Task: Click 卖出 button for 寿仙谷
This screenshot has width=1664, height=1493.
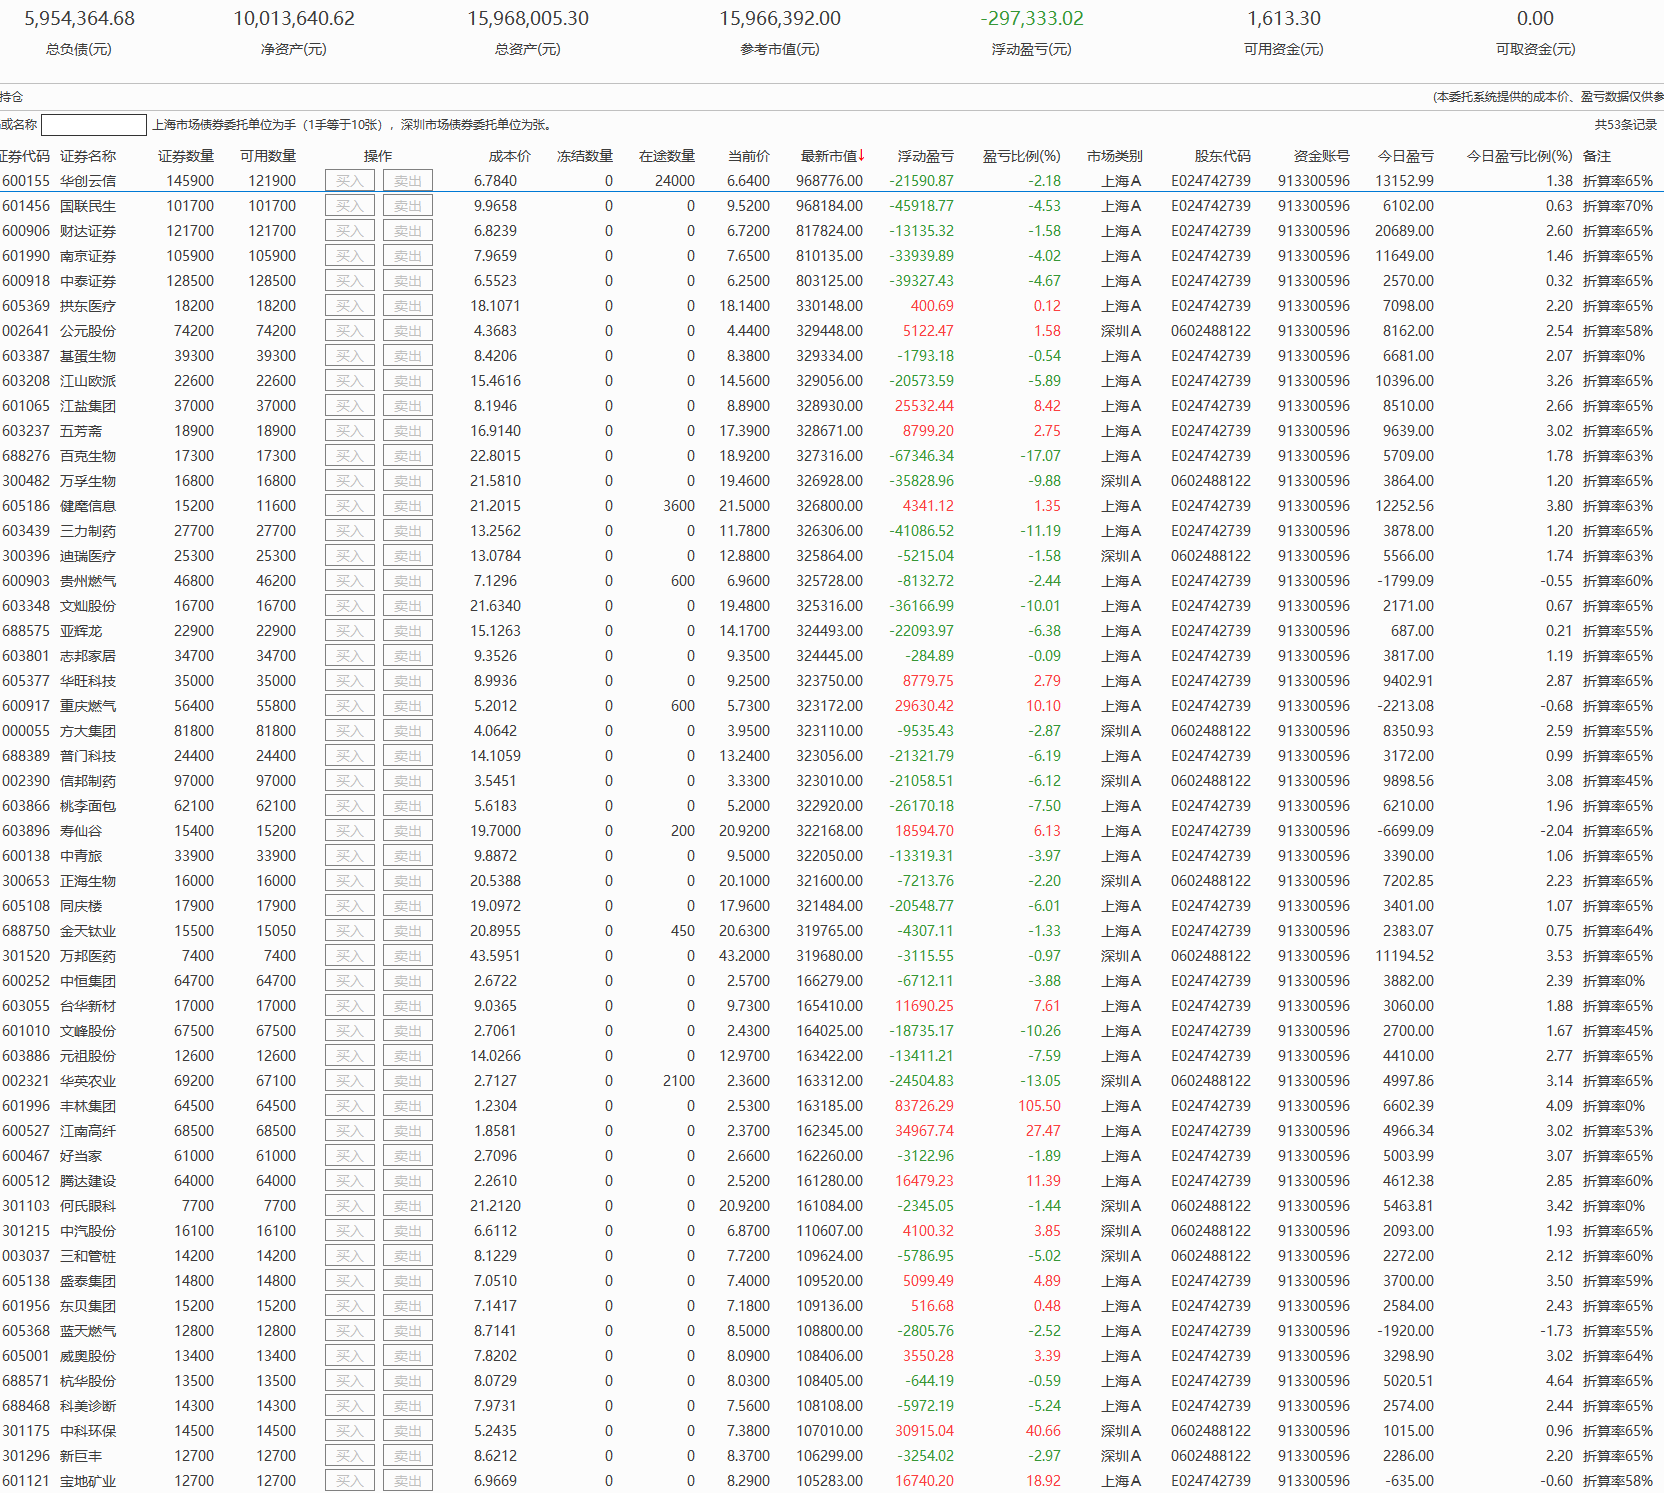Action: [x=408, y=831]
